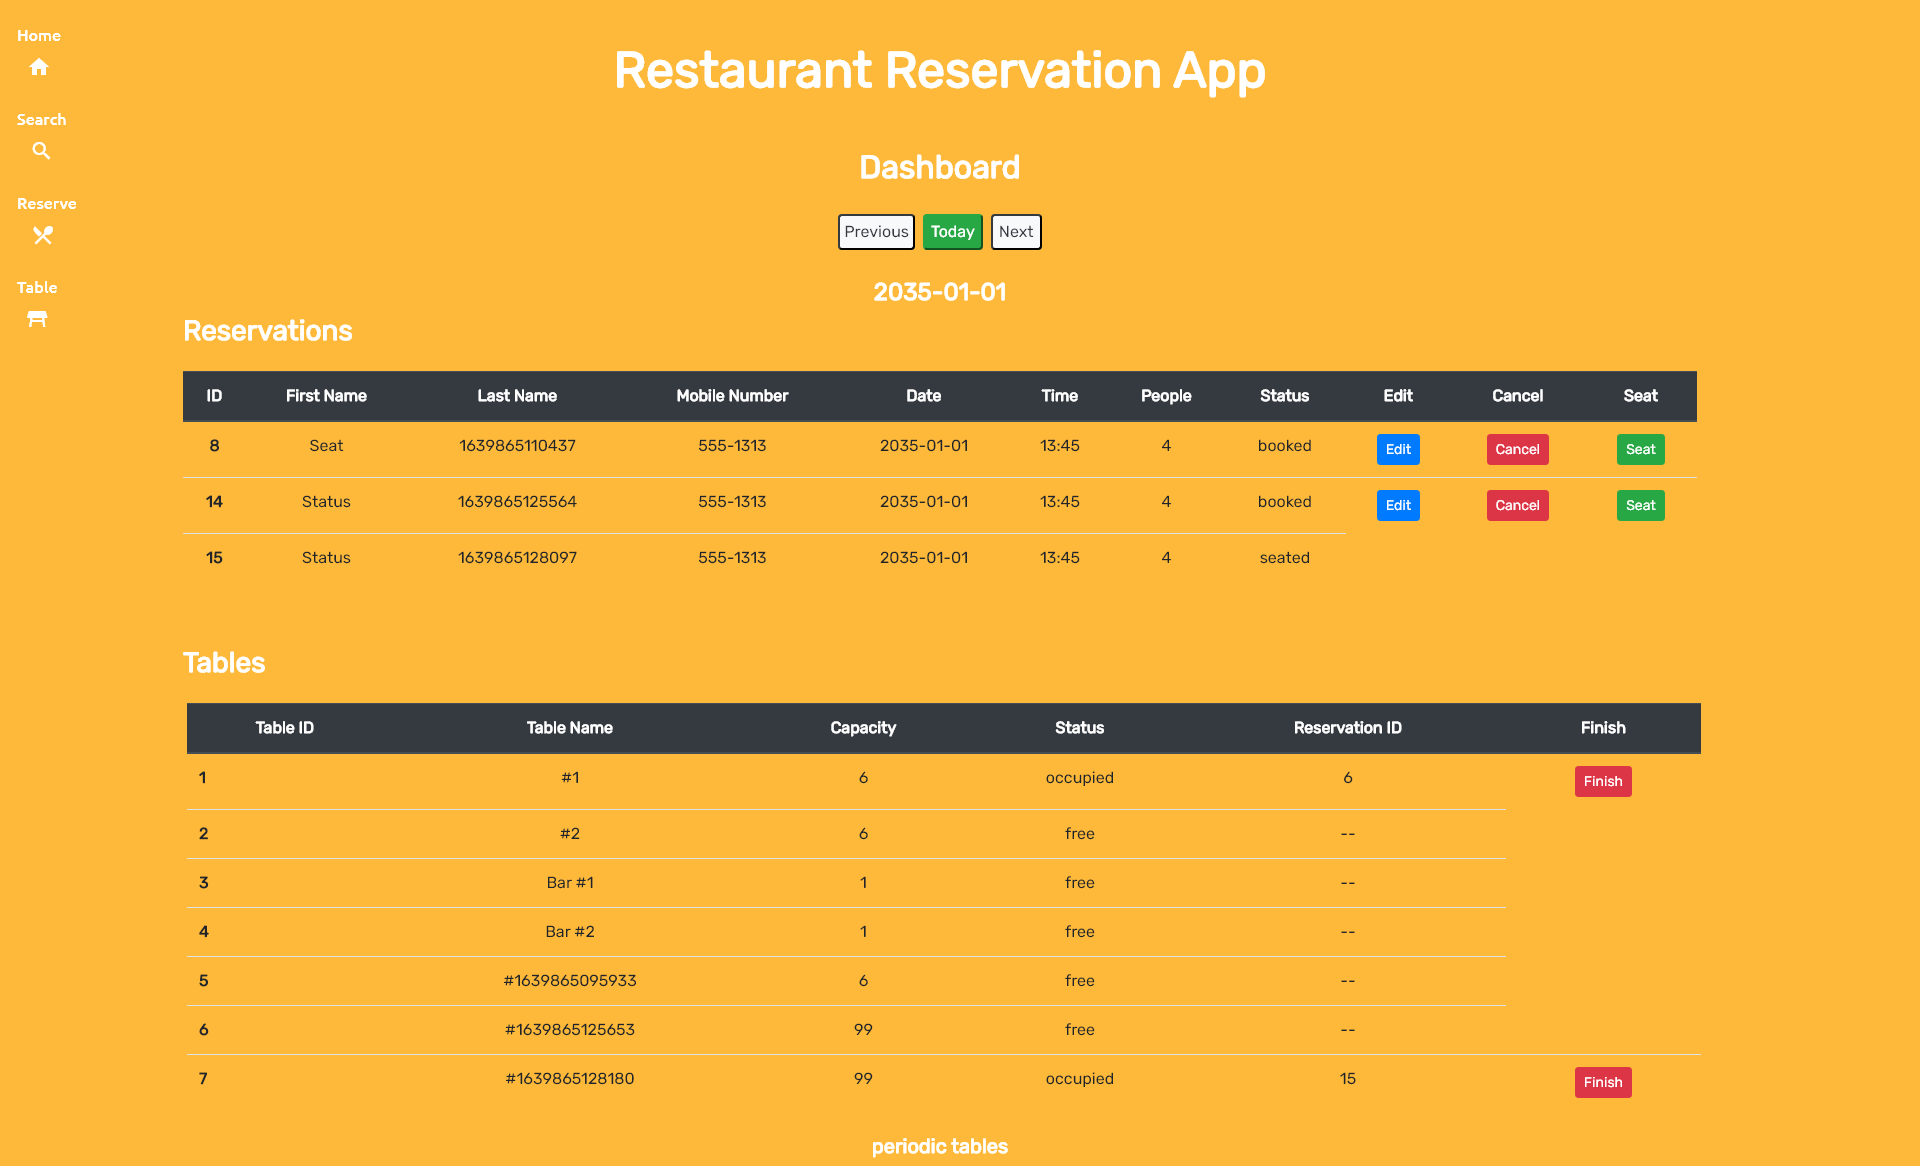Go to the Next day

point(1016,232)
